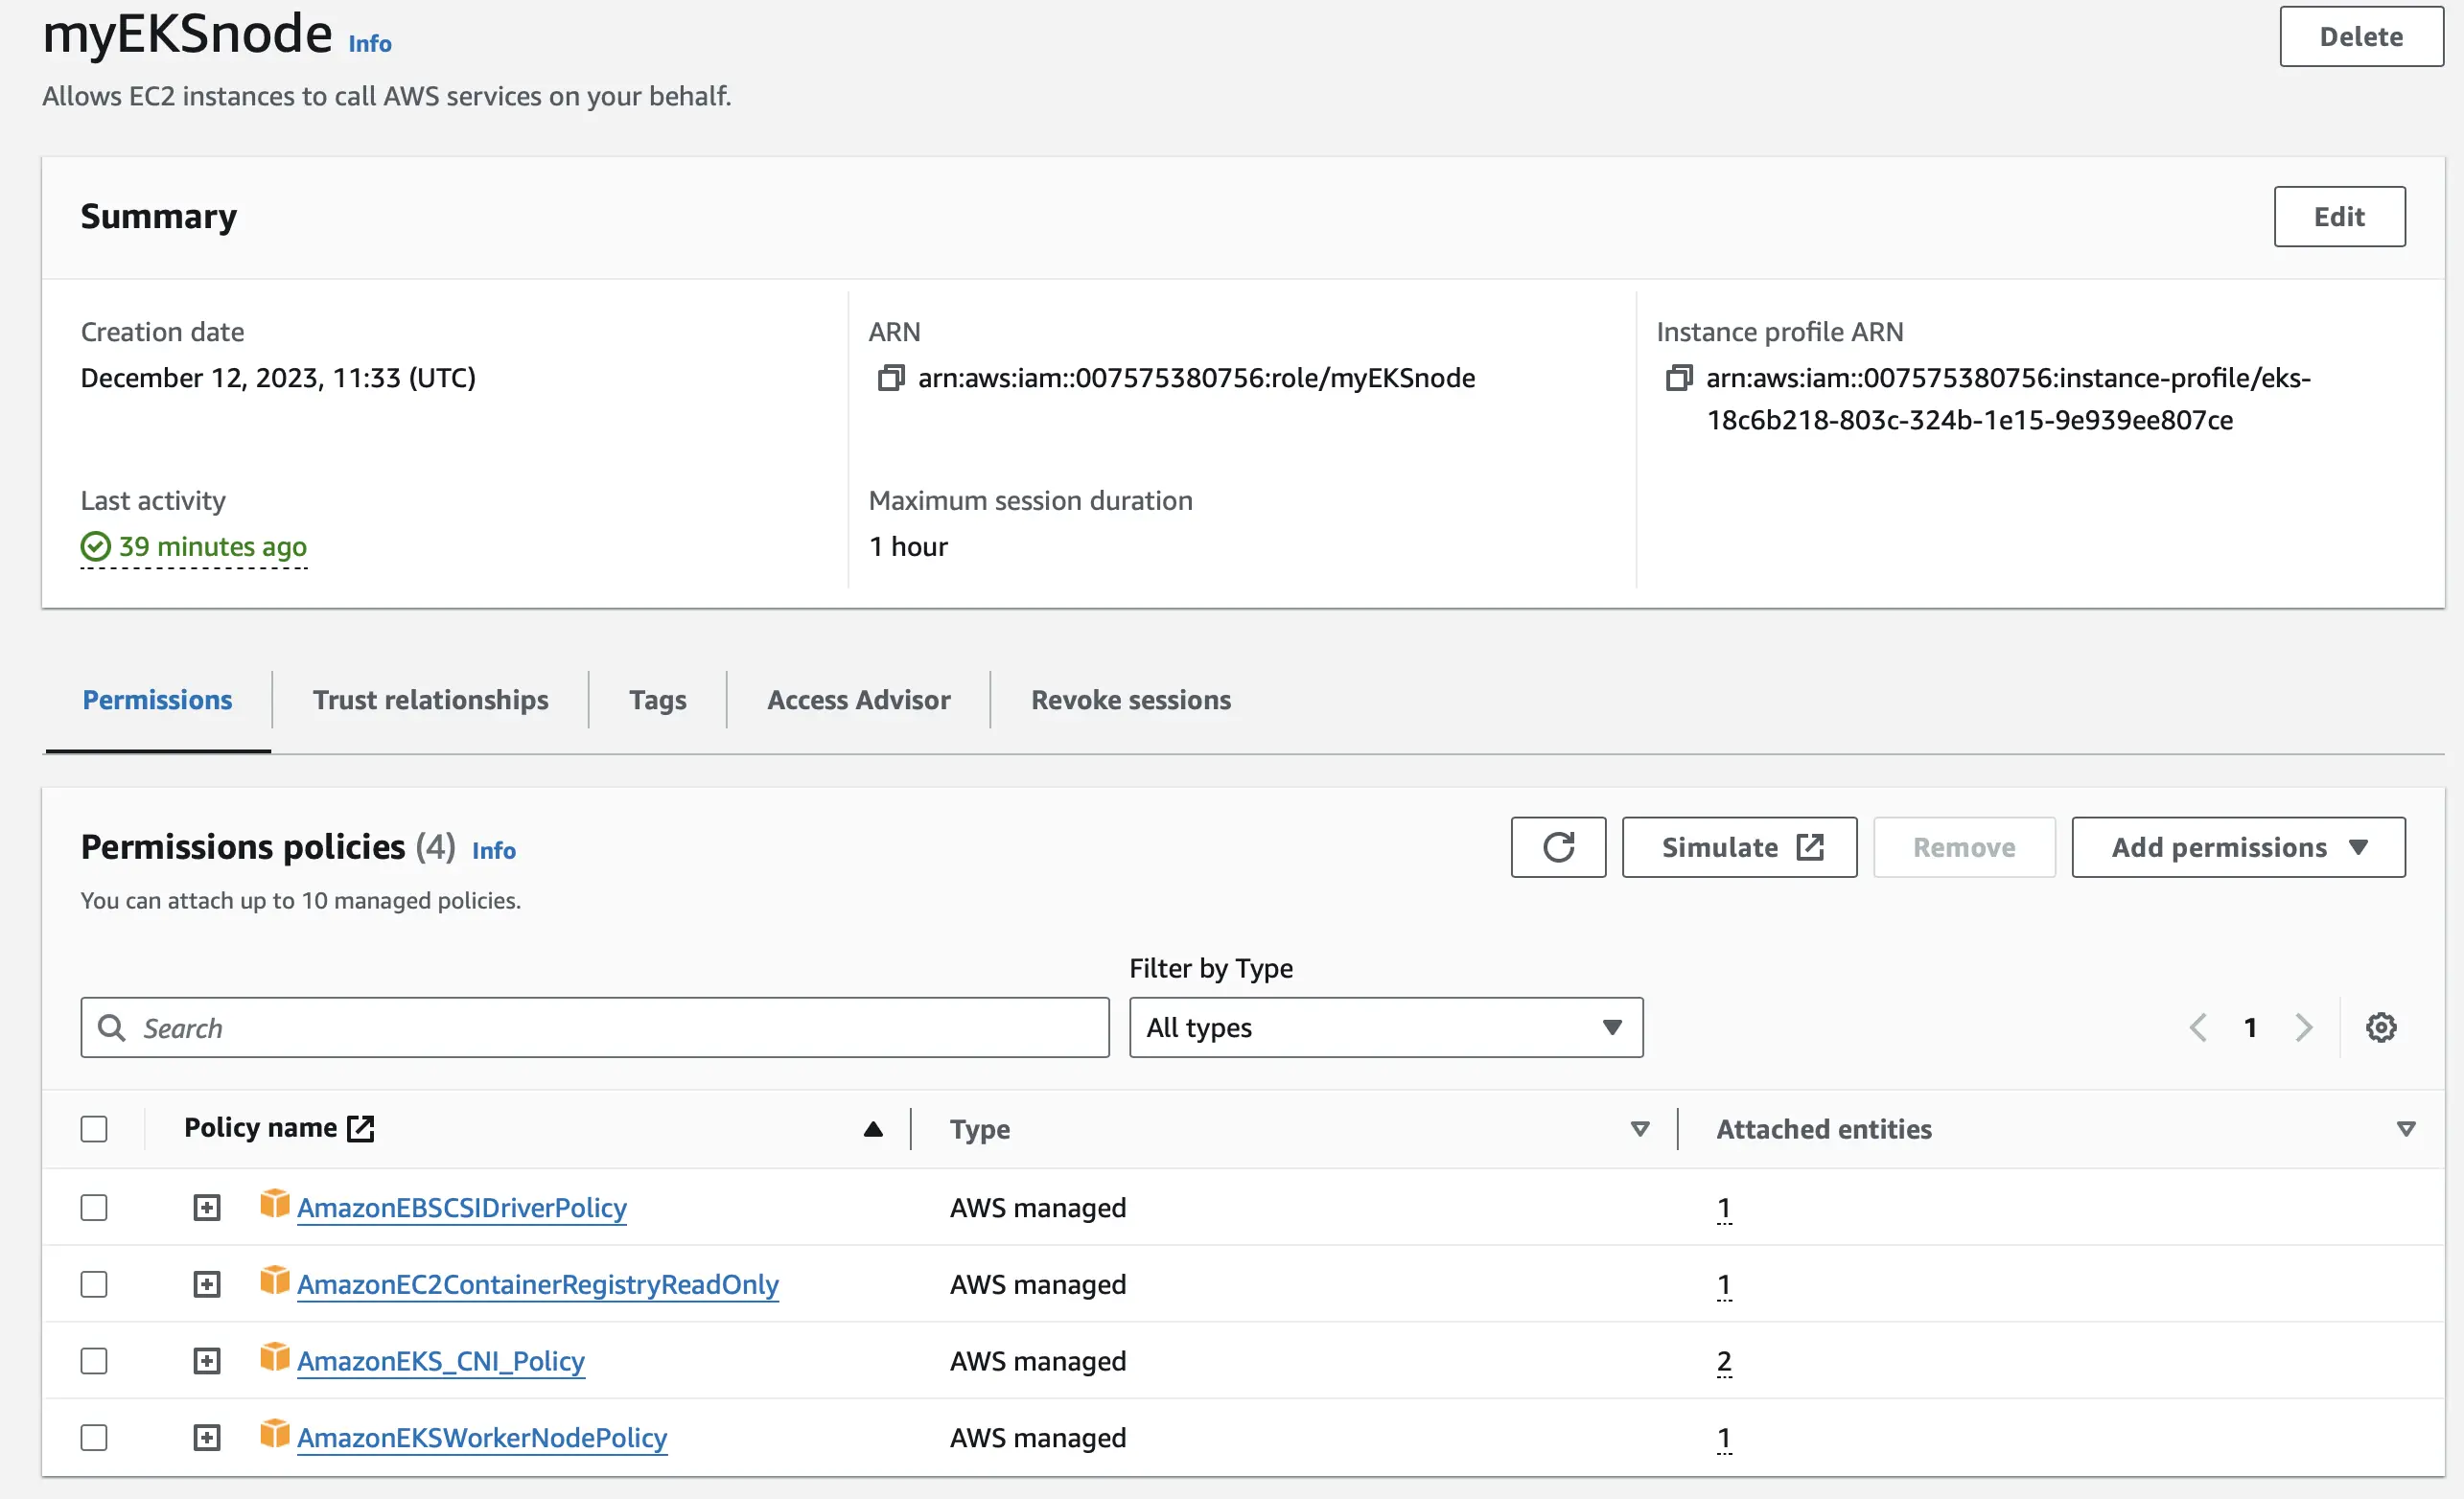The height and width of the screenshot is (1499, 2464).
Task: Click the orange icon beside AmazonEKS_CNI_Policy
Action: [x=274, y=1357]
